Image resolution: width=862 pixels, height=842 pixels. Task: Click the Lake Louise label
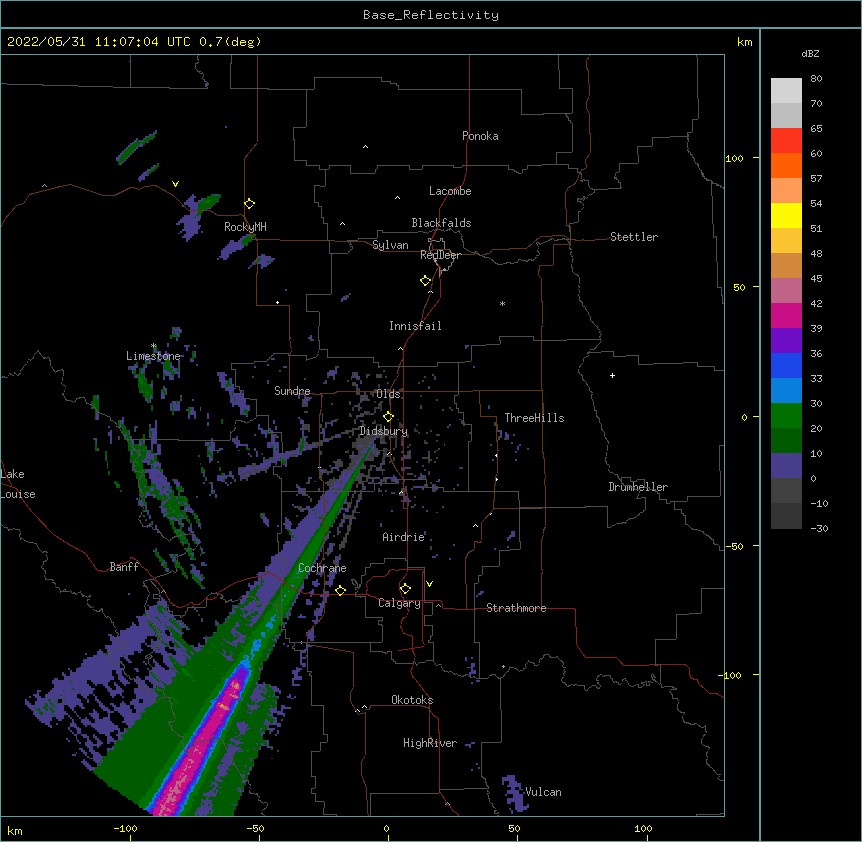18,484
